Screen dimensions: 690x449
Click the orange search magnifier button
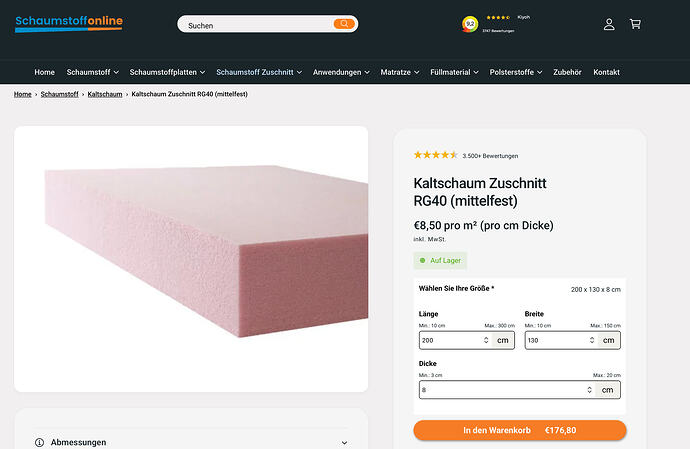(x=344, y=24)
